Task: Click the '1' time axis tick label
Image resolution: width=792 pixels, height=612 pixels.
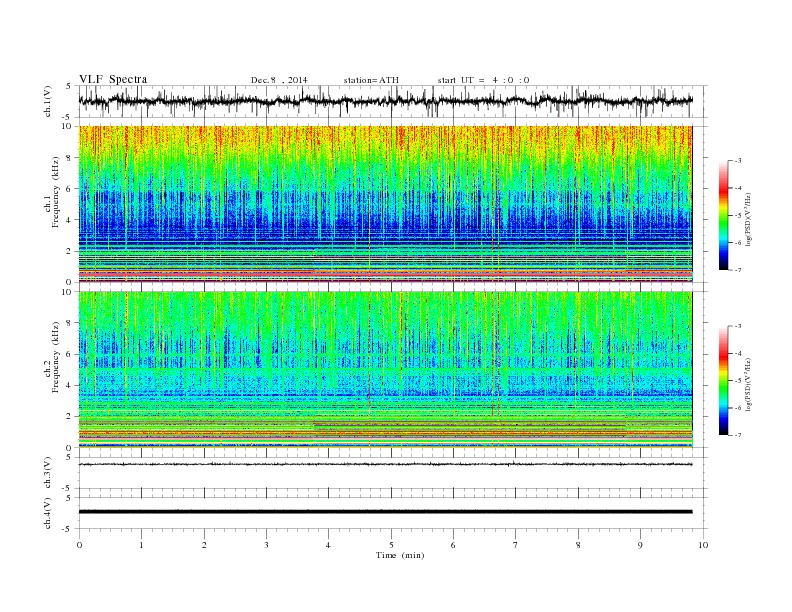Action: 141,545
